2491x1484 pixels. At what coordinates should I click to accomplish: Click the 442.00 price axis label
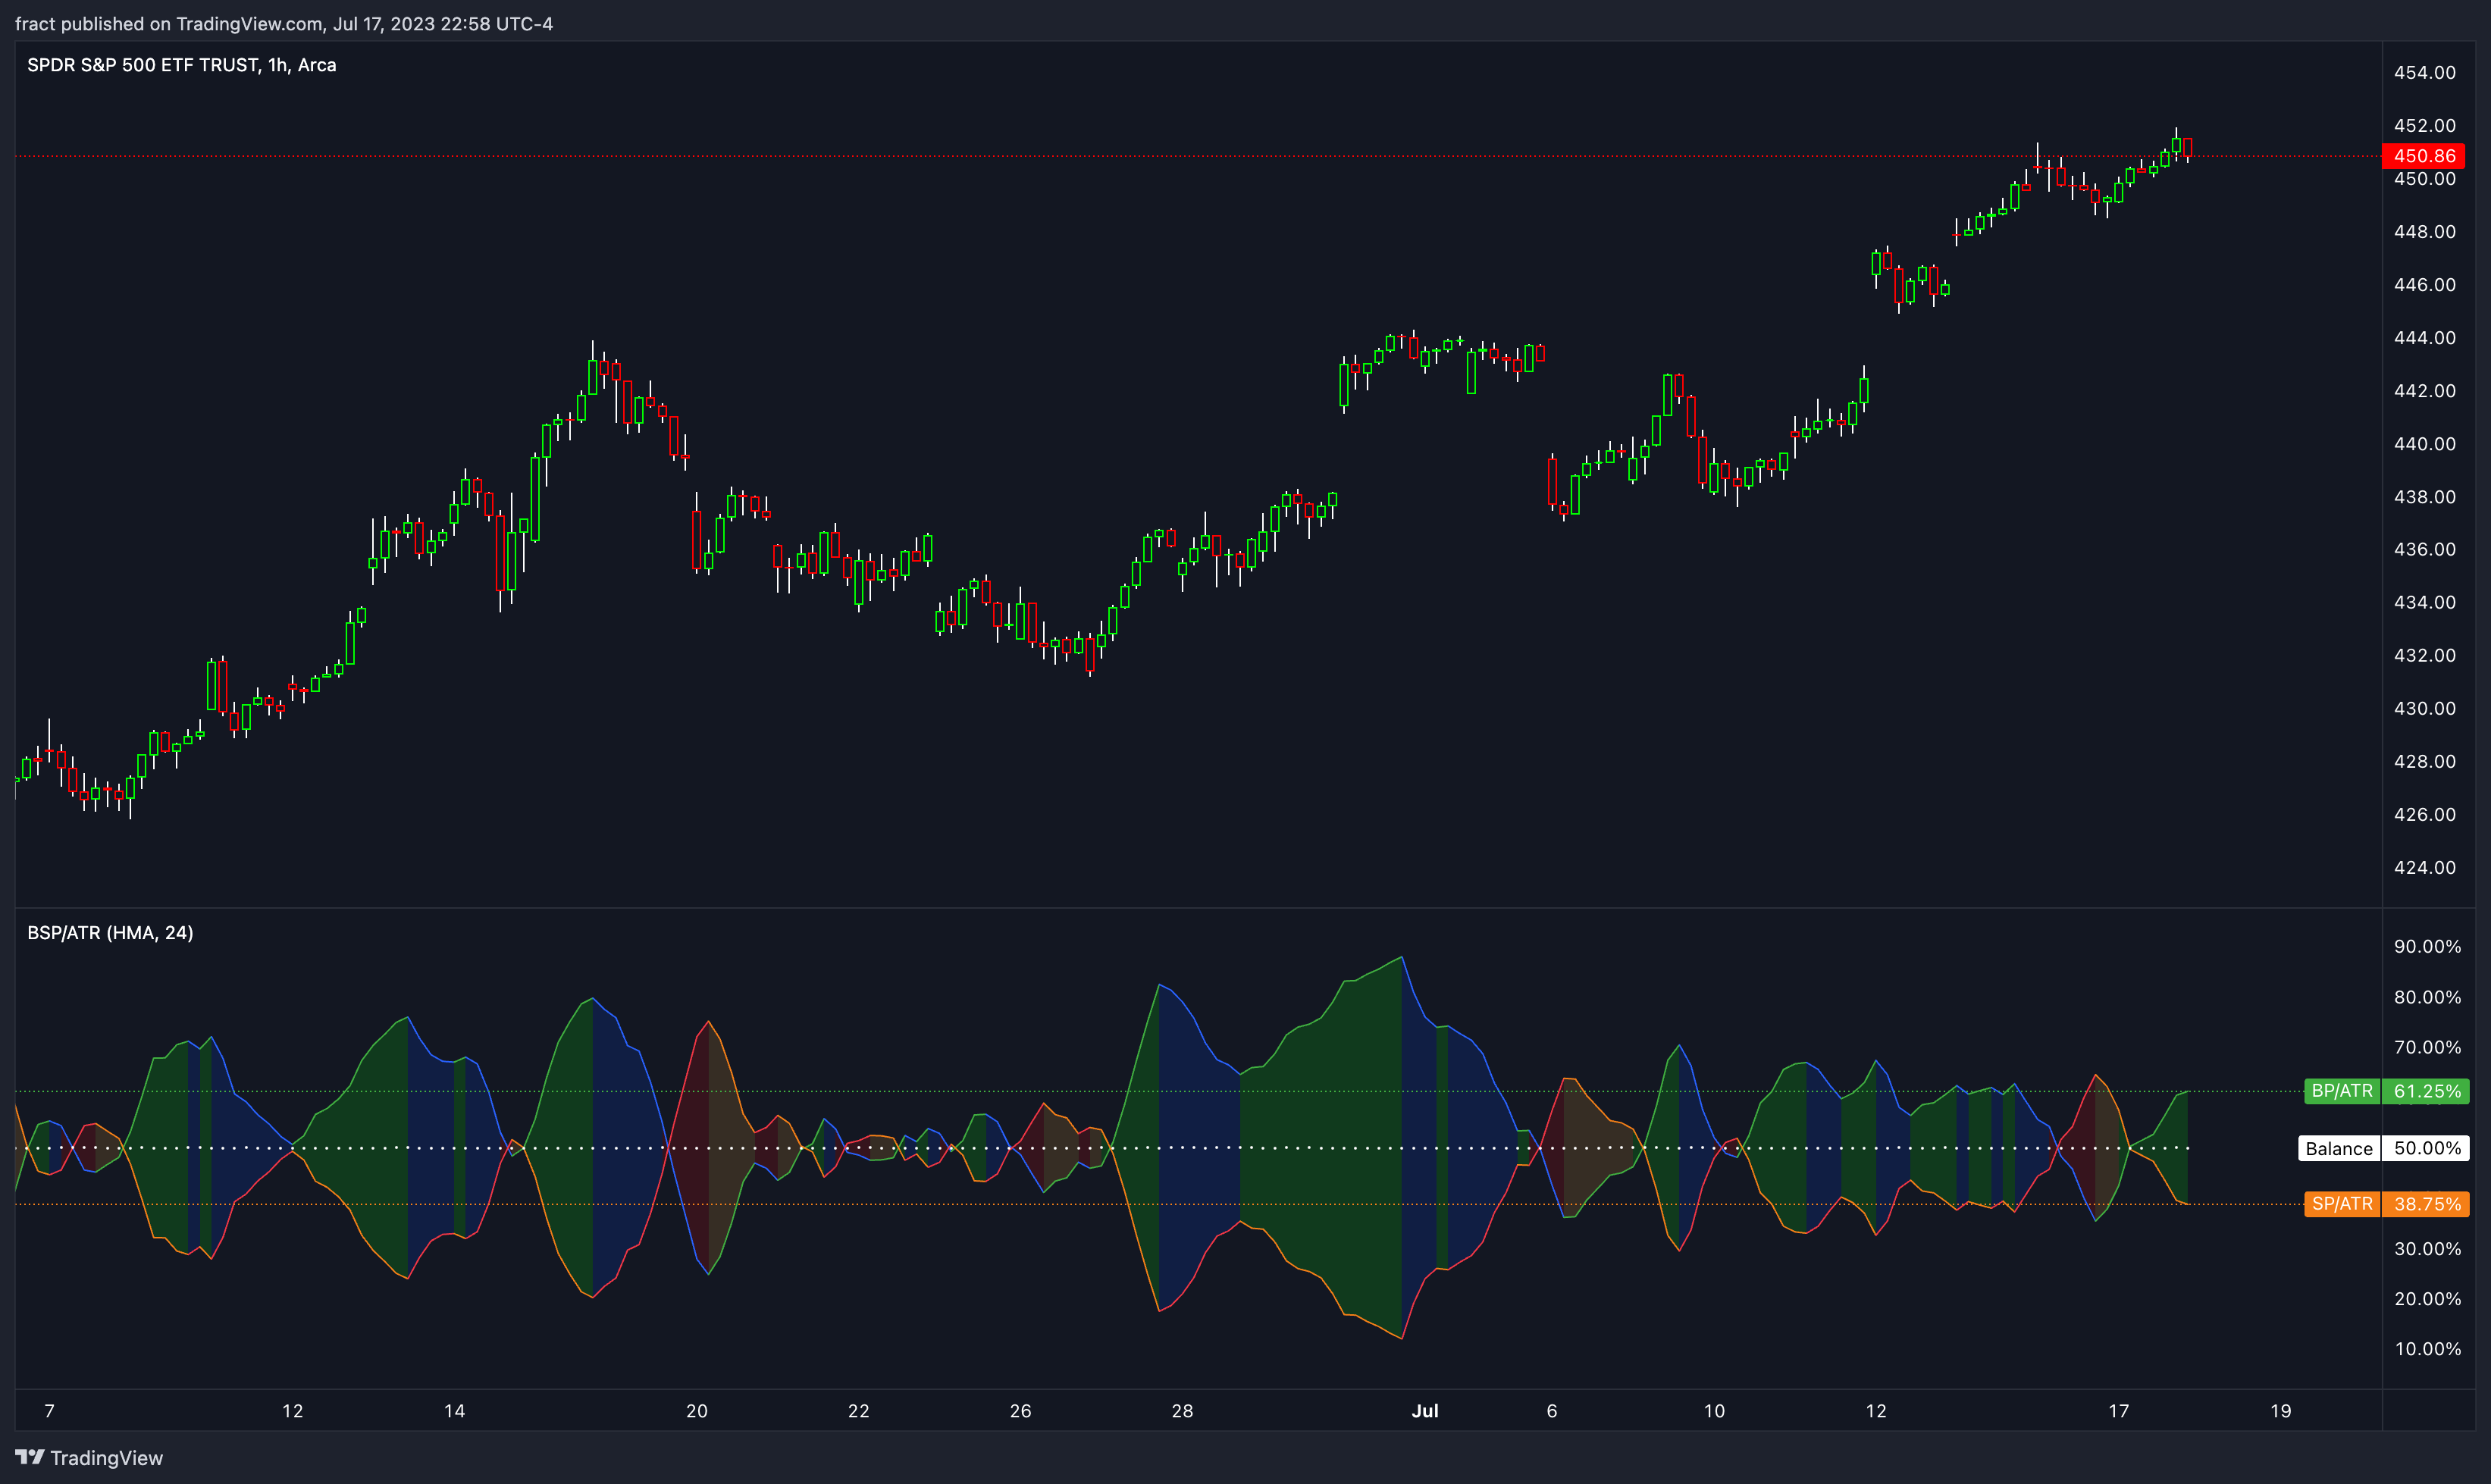point(2424,390)
